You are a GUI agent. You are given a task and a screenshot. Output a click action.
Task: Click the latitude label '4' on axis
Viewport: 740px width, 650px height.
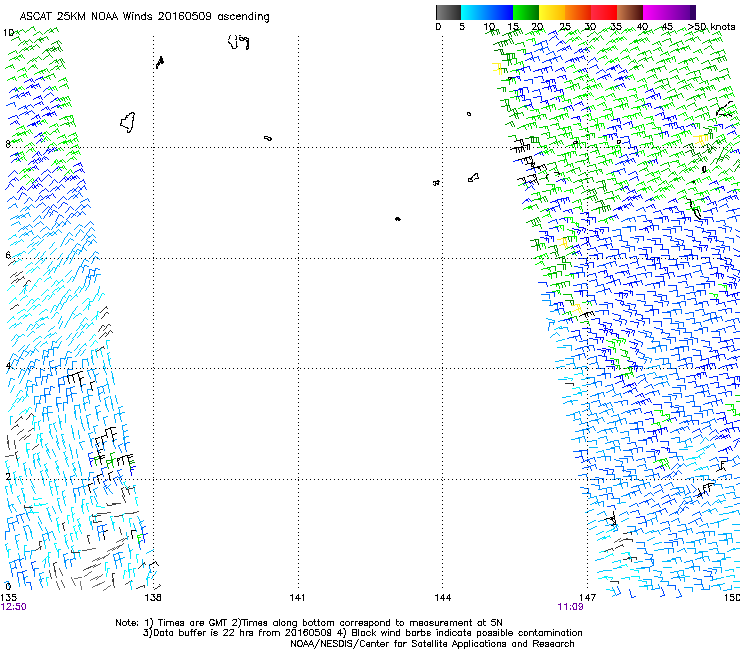(x=8, y=366)
